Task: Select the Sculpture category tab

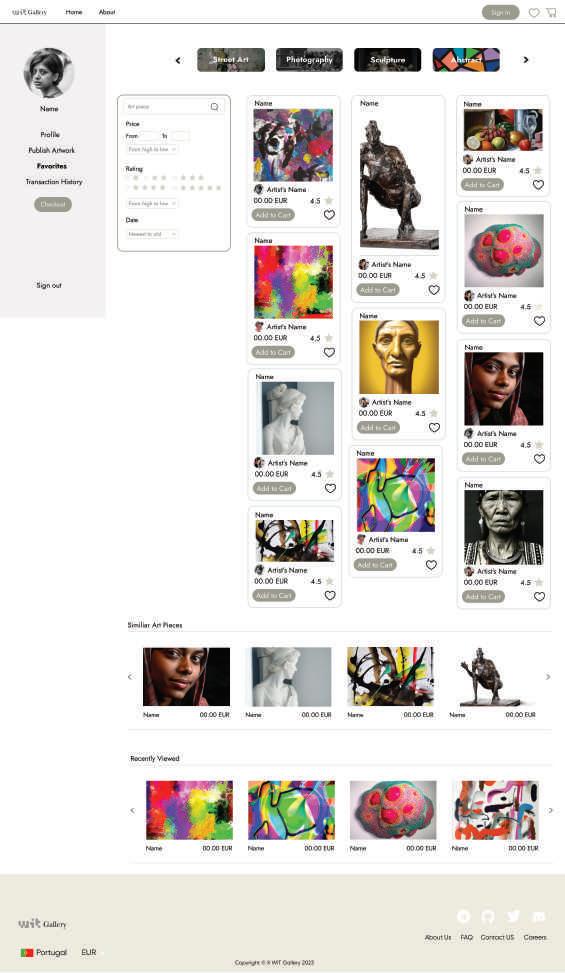Action: click(388, 60)
